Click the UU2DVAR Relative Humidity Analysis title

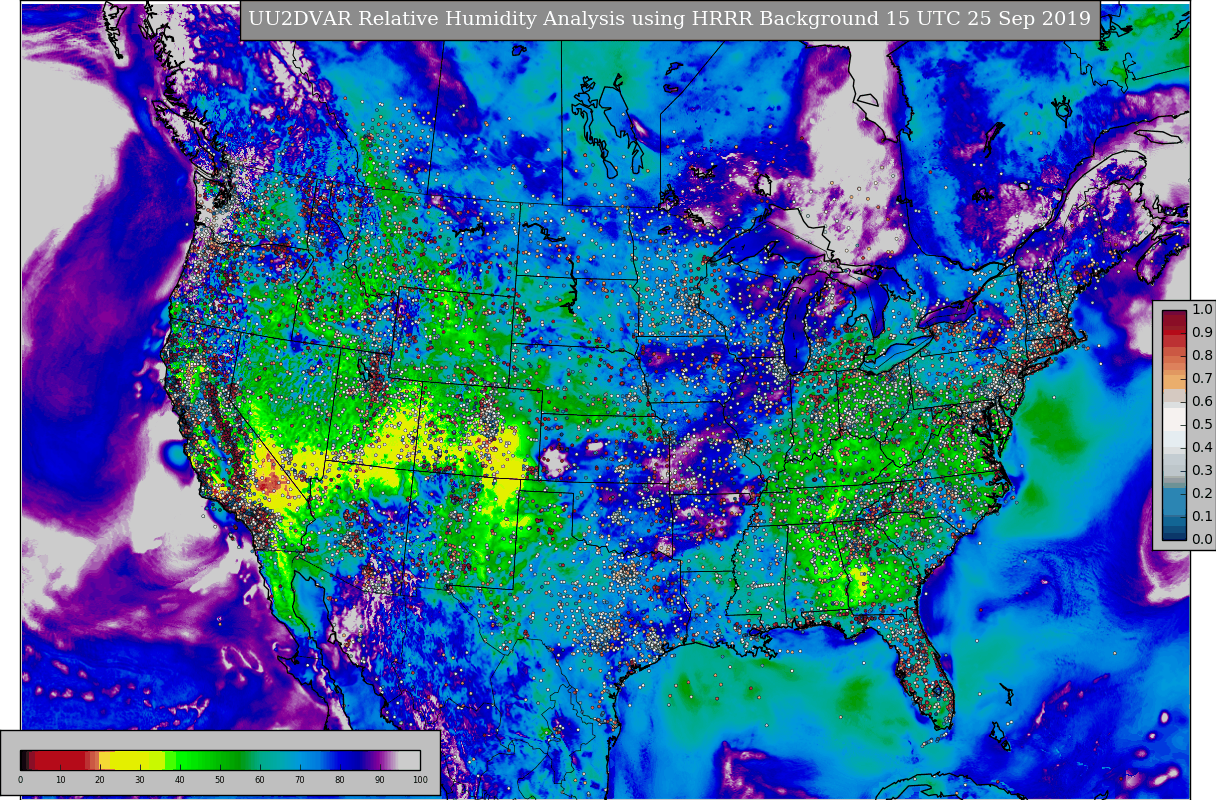(x=670, y=19)
